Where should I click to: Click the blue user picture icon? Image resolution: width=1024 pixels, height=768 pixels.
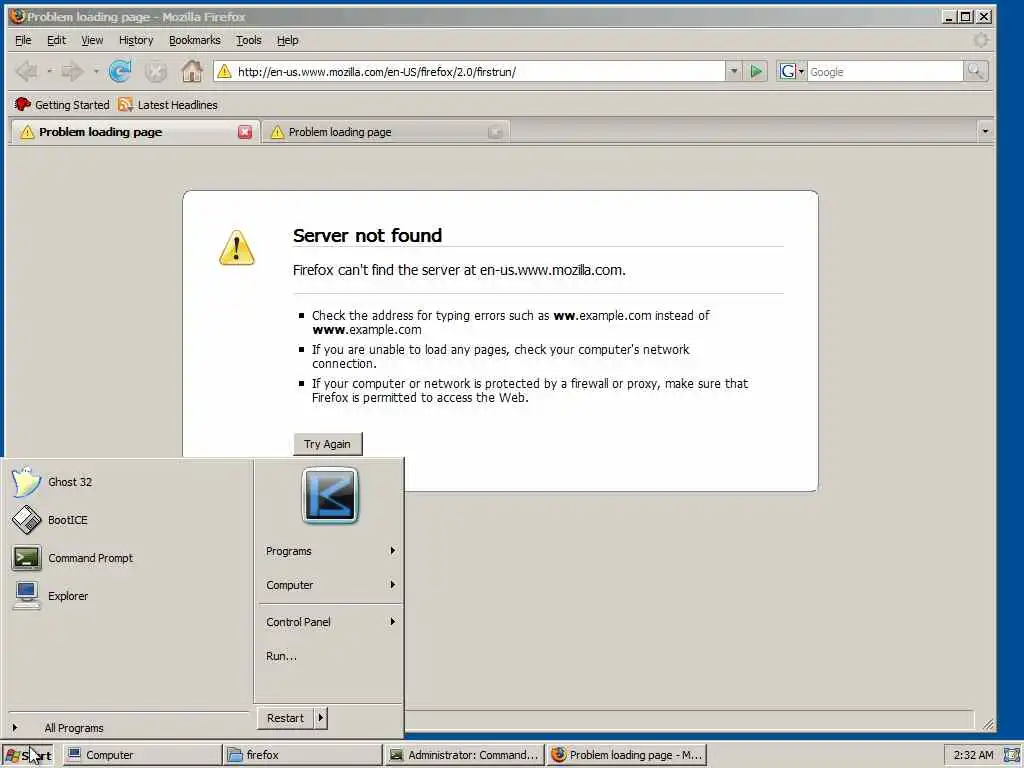click(x=330, y=495)
